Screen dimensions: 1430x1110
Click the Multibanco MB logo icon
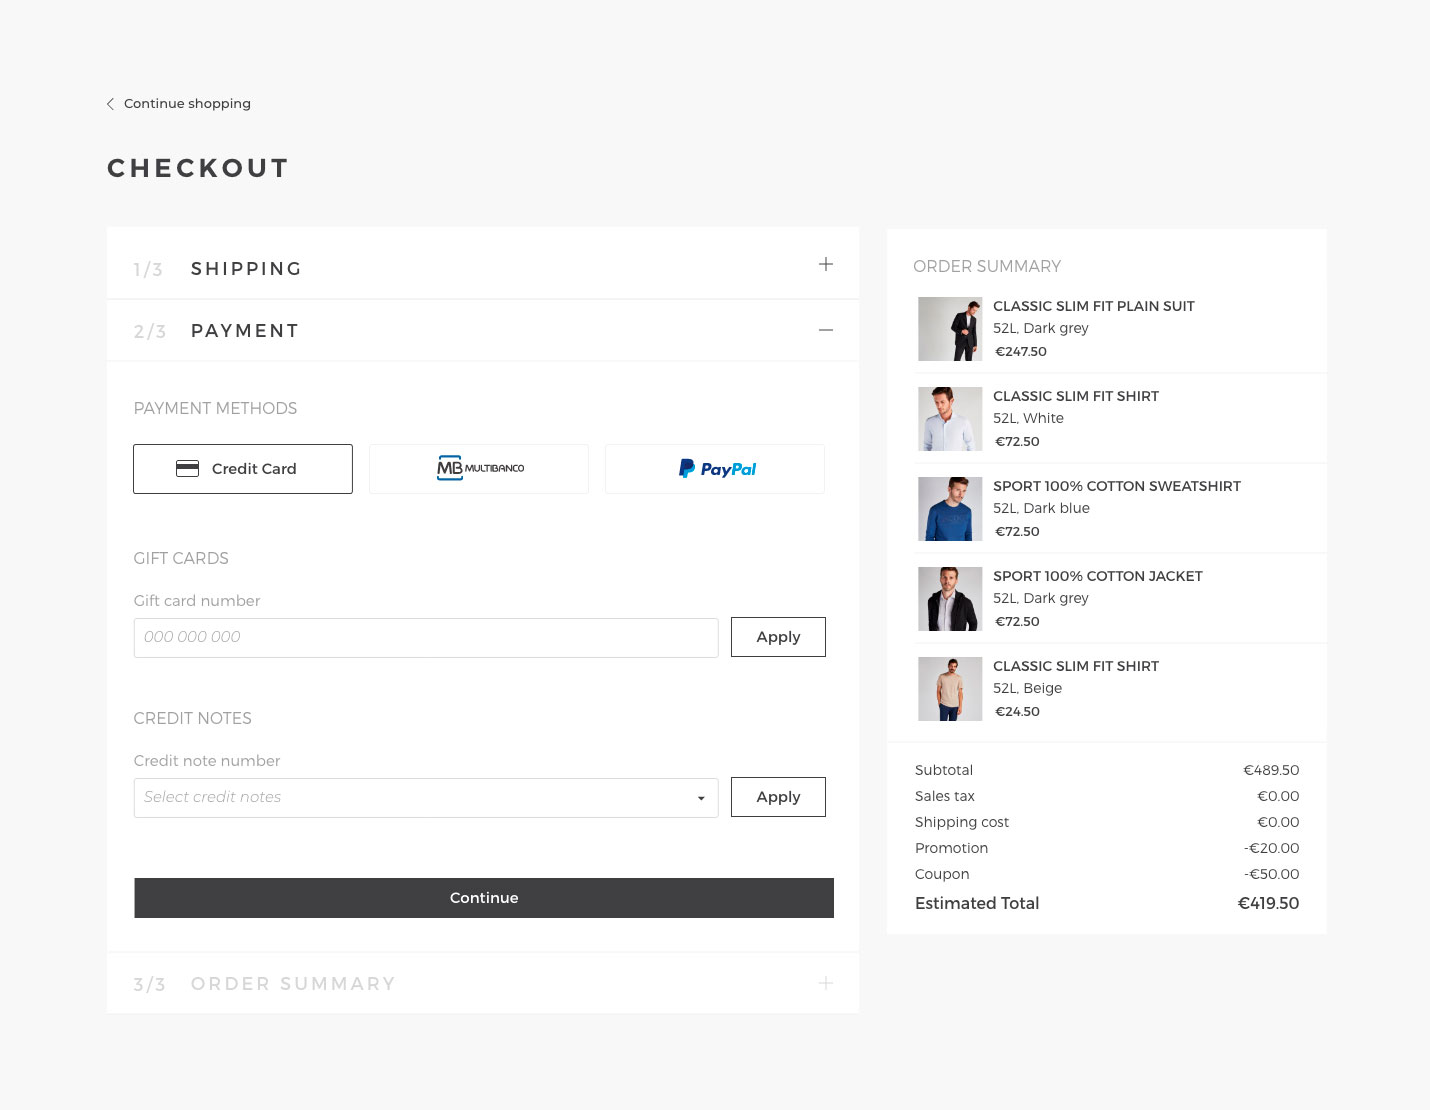click(x=450, y=468)
